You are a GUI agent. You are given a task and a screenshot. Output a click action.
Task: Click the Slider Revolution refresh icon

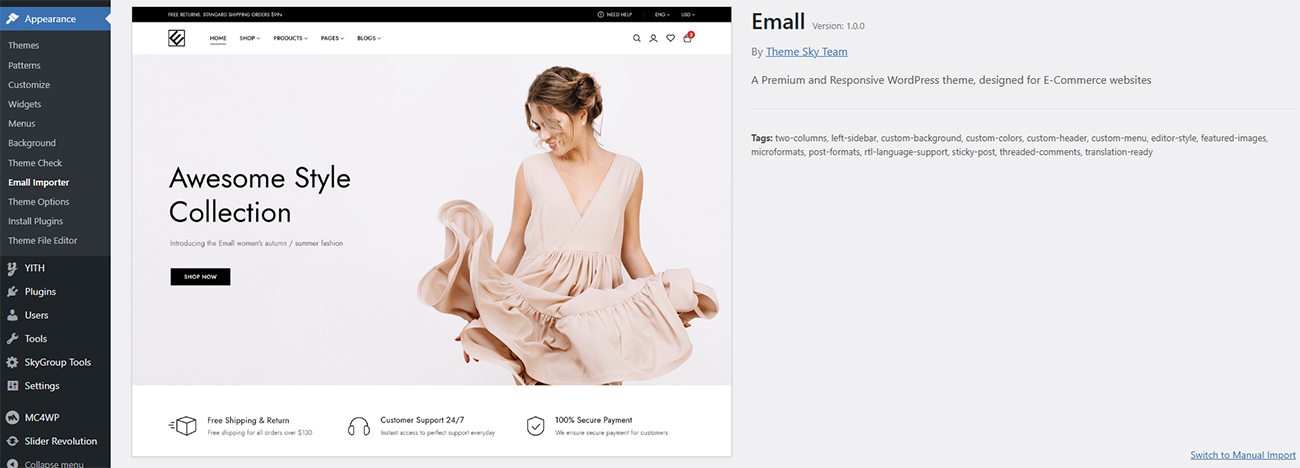click(12, 441)
